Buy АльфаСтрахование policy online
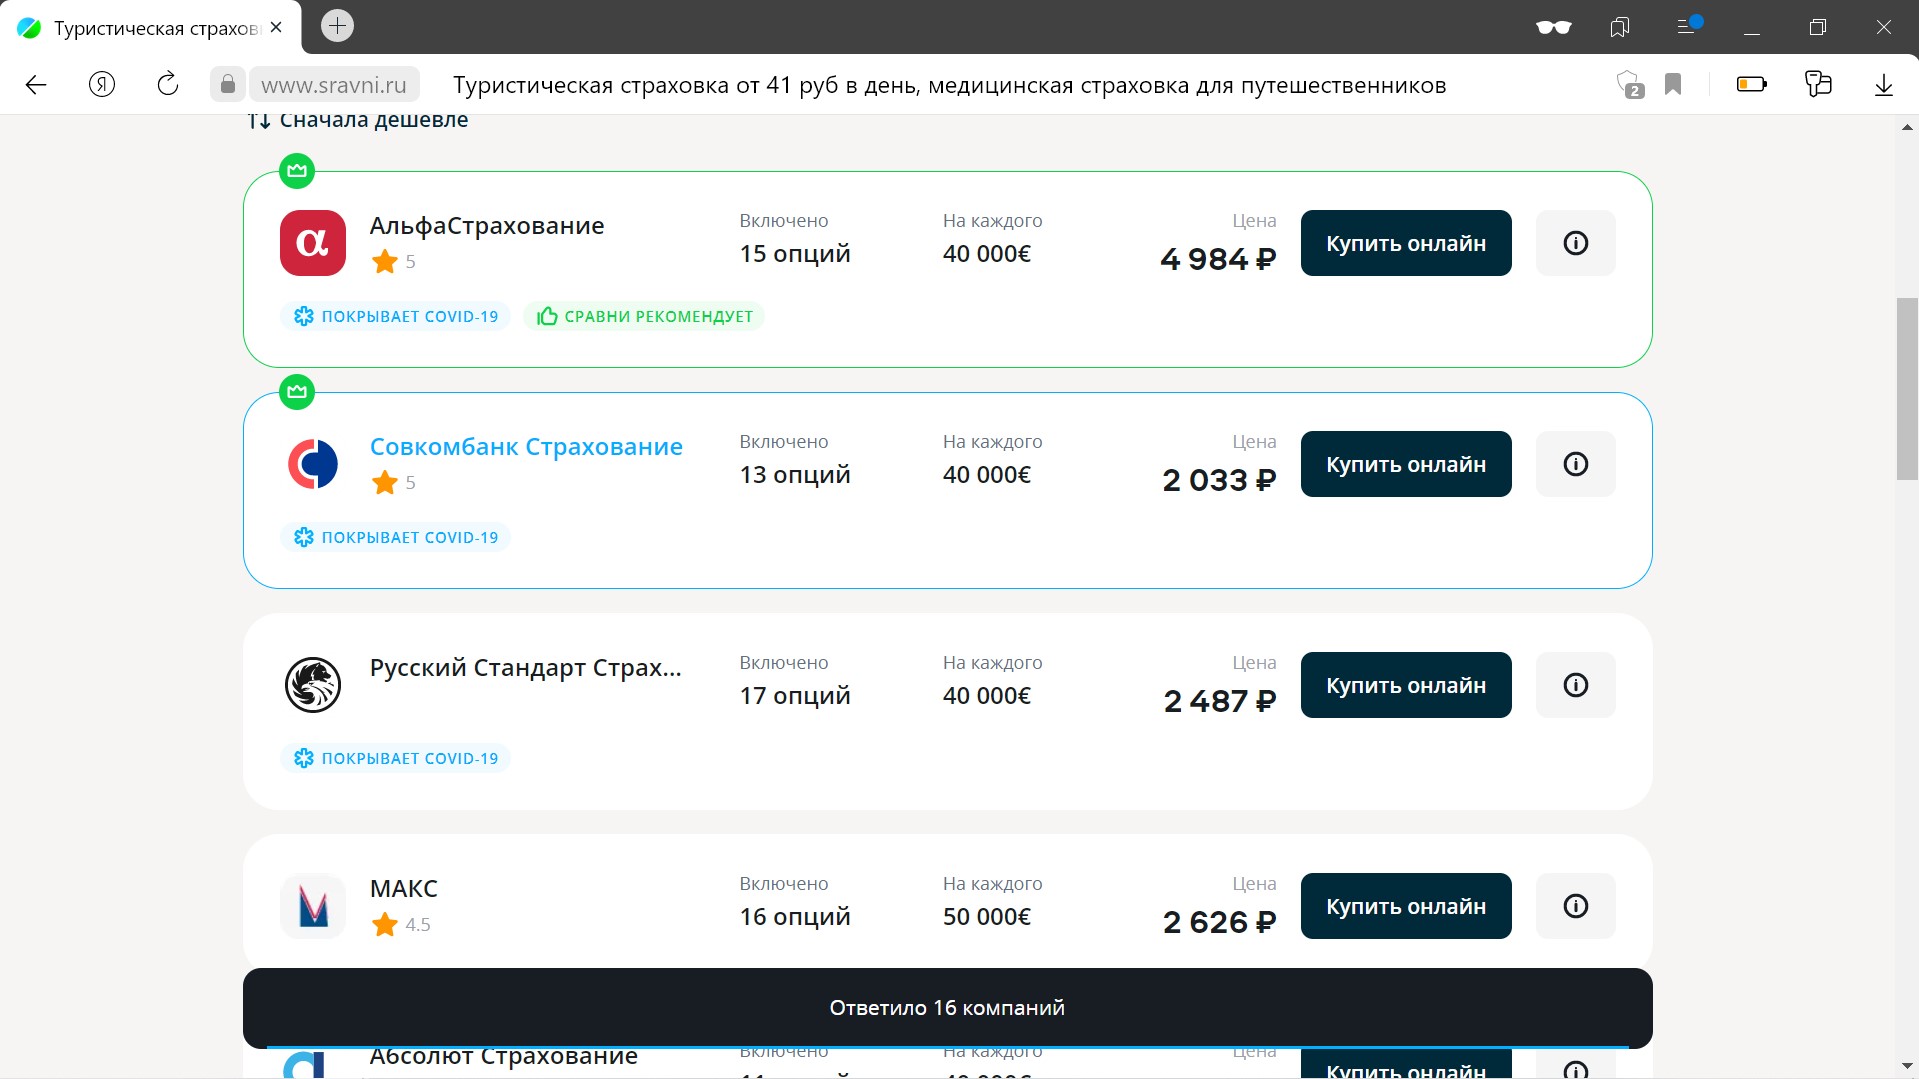Image resolution: width=1919 pixels, height=1079 pixels. pyautogui.click(x=1405, y=243)
